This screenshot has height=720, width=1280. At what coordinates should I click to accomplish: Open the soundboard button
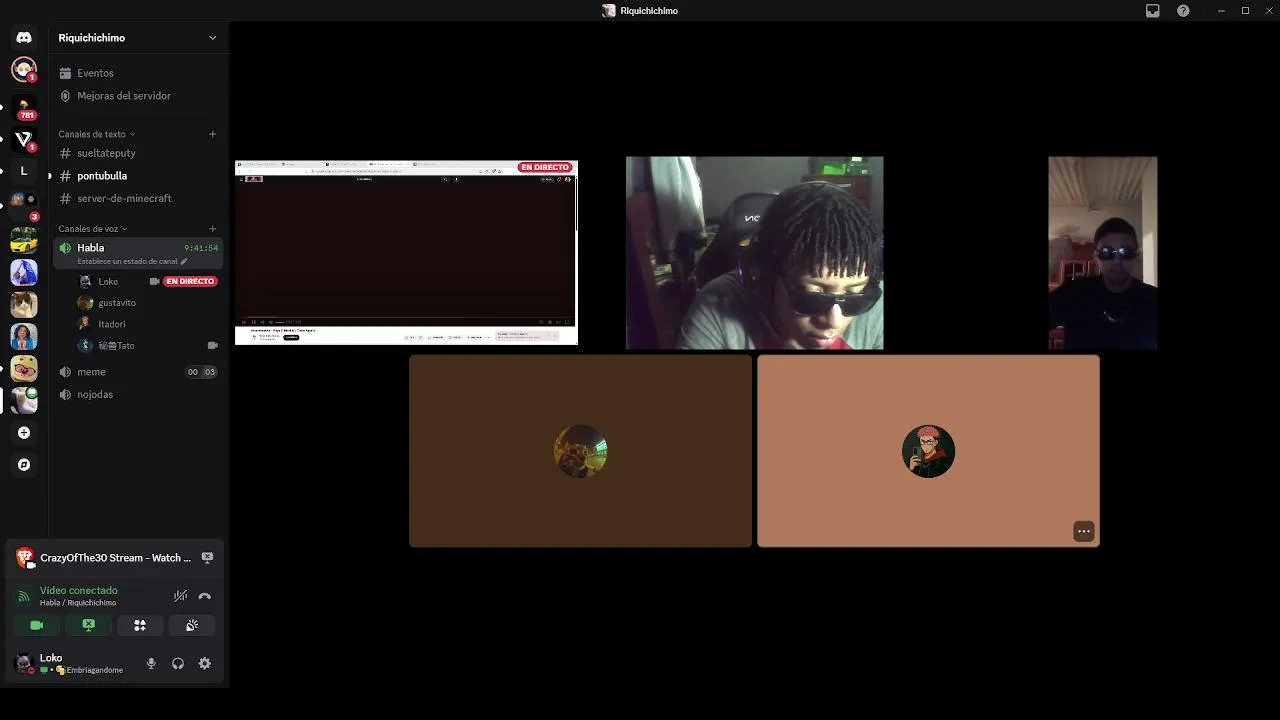192,626
